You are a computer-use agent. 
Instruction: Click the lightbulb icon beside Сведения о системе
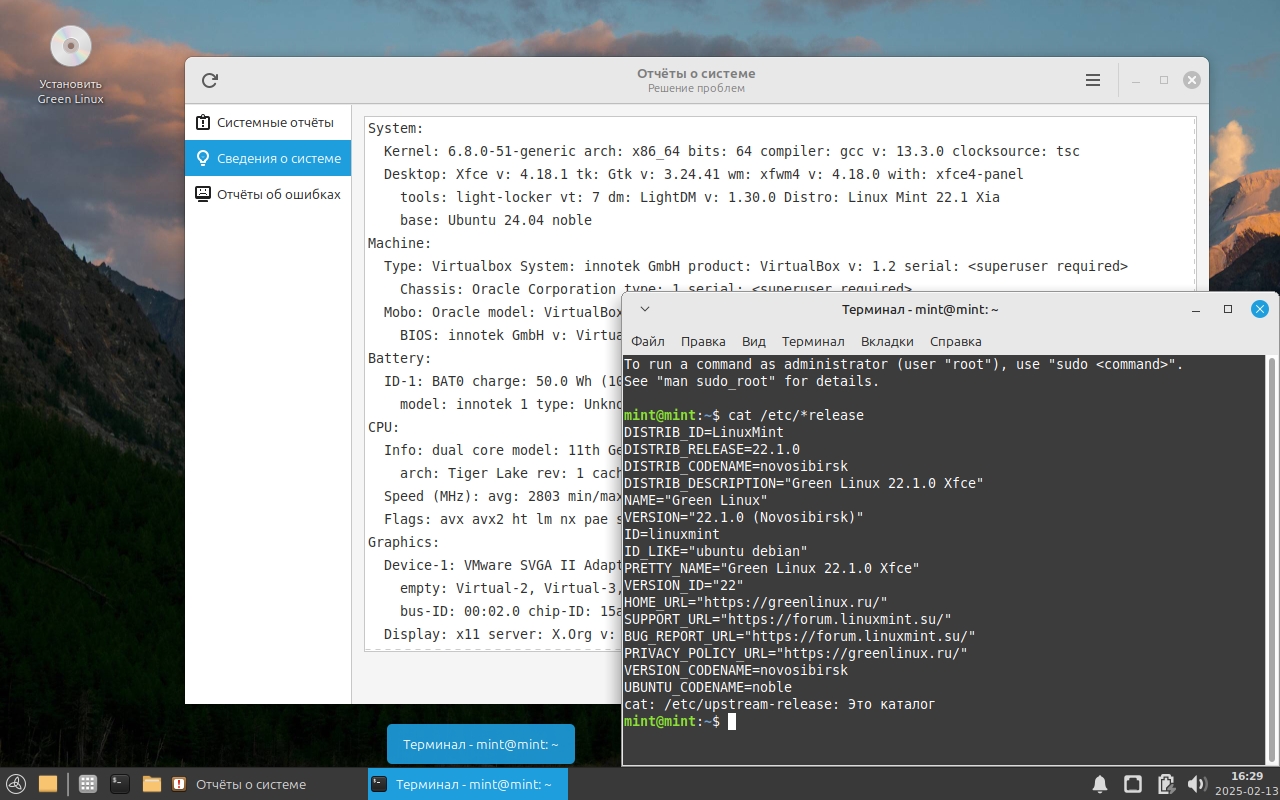203,158
